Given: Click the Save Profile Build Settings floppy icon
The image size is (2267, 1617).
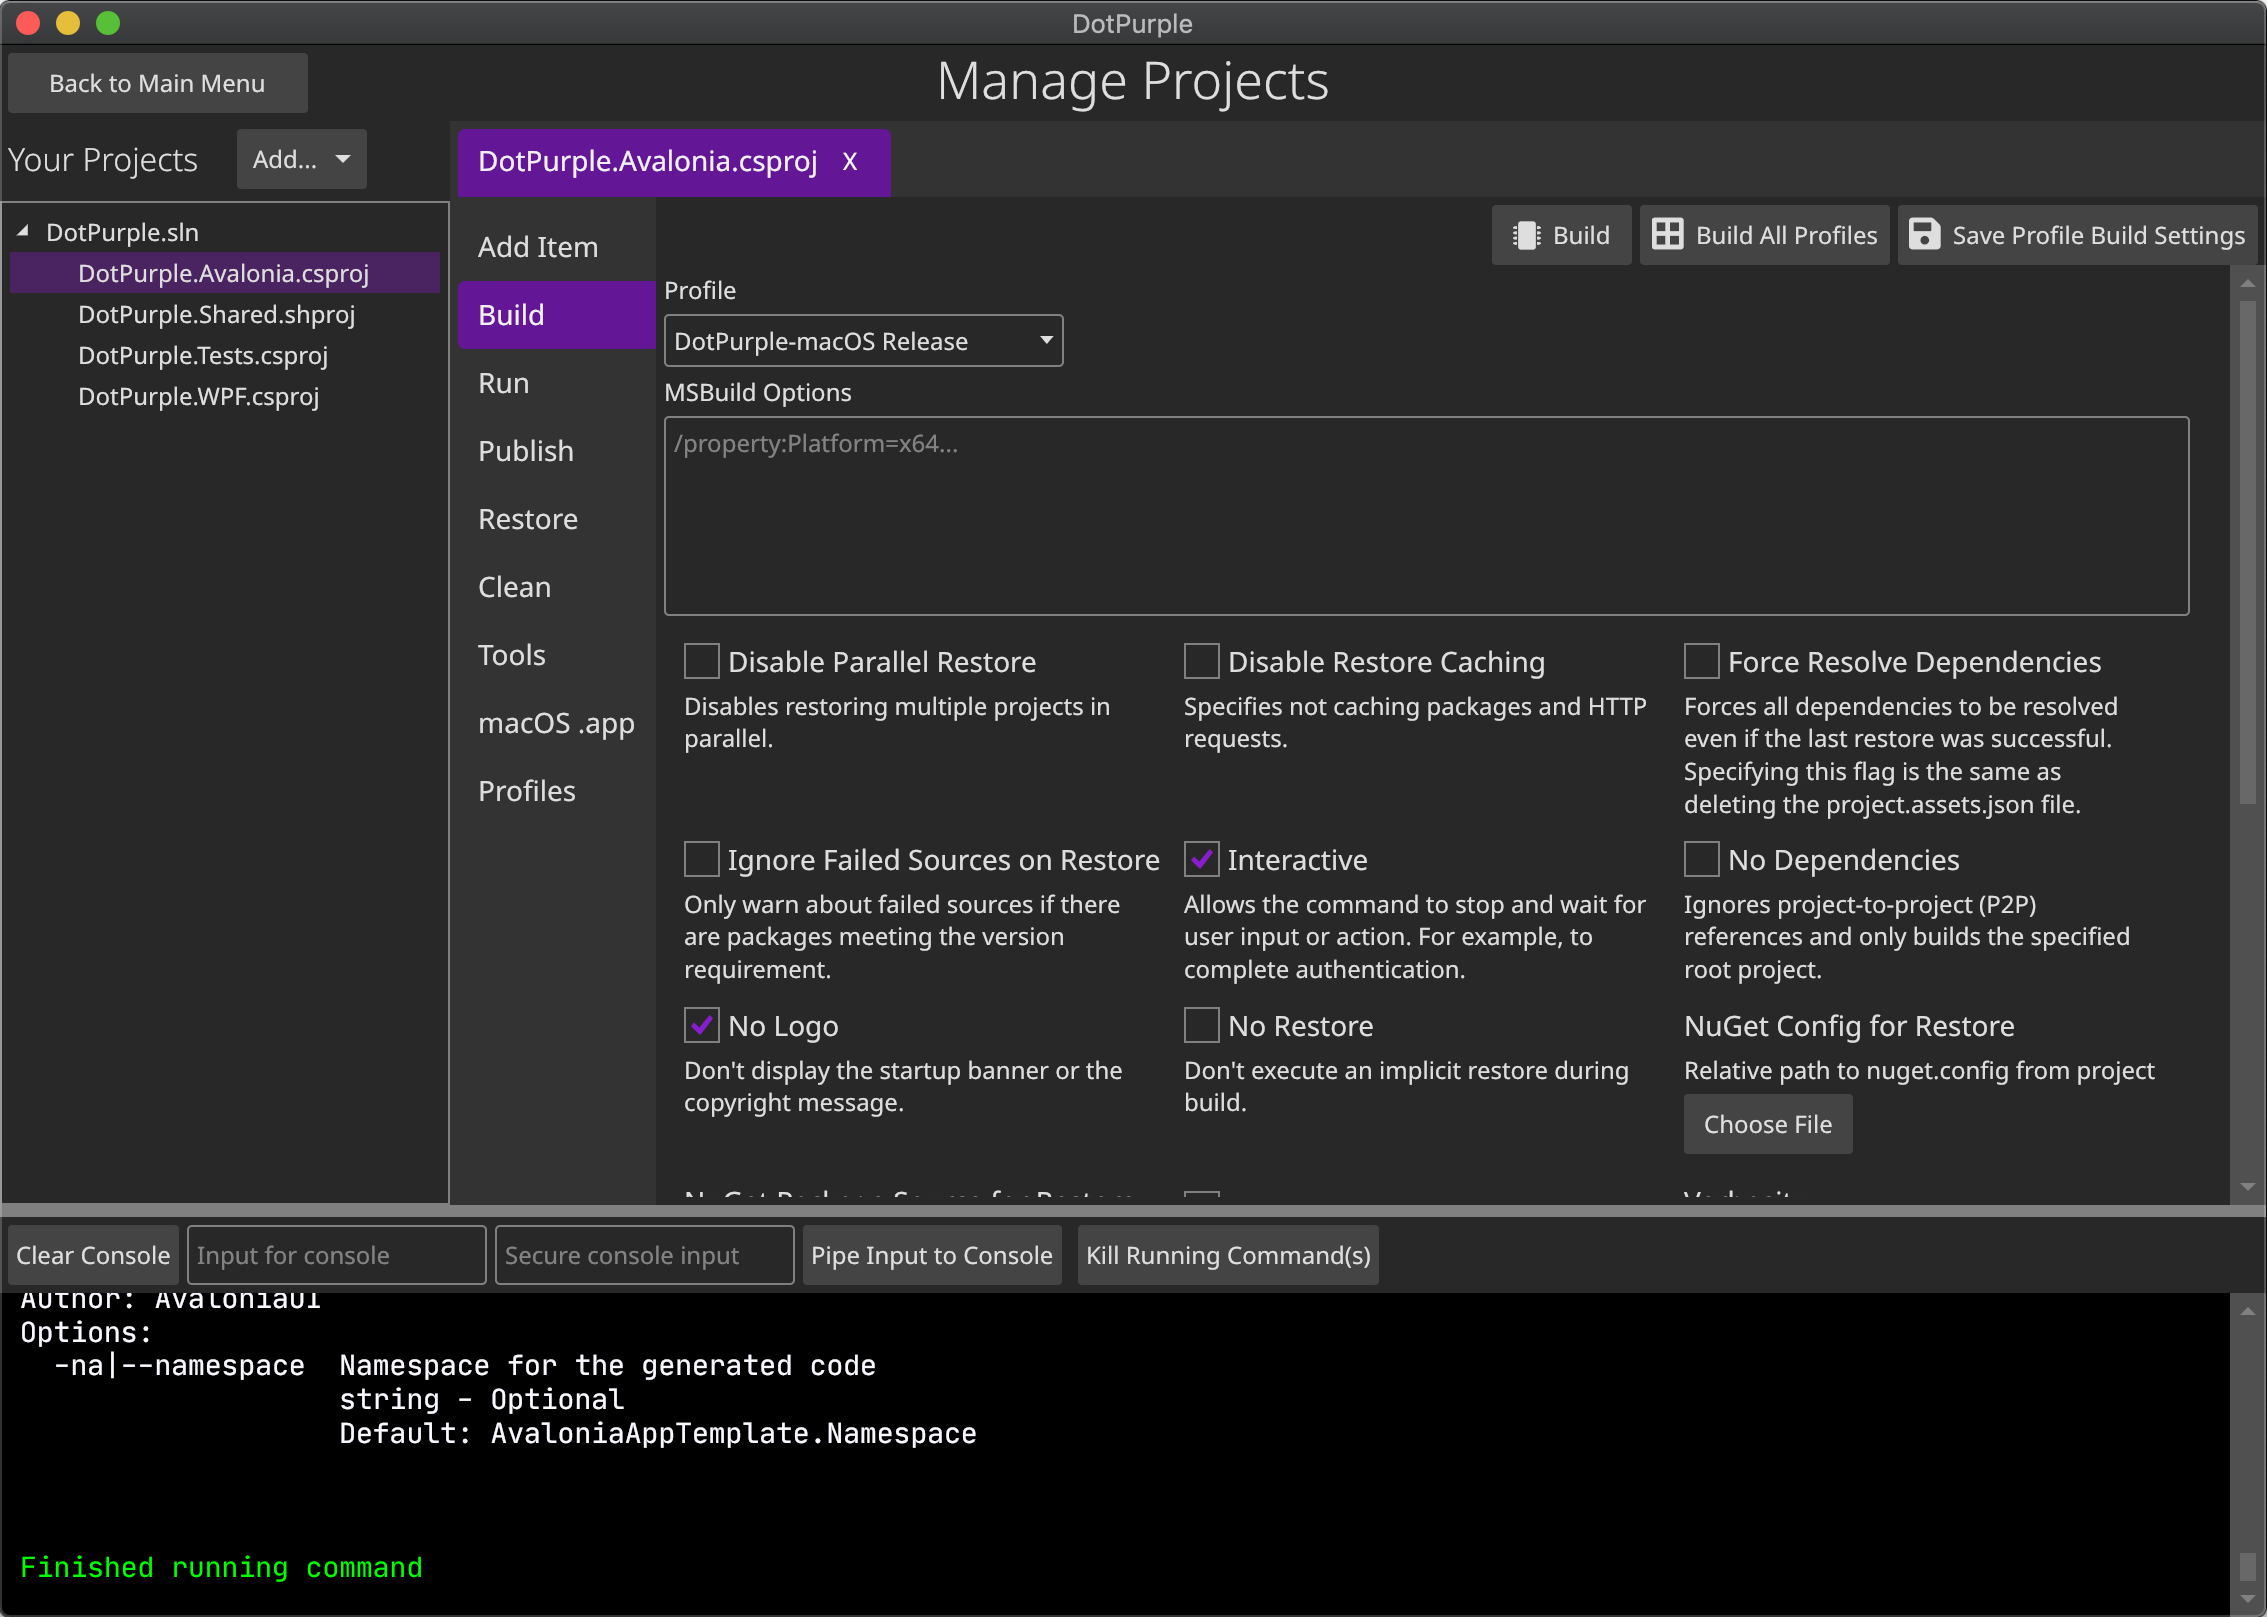Looking at the screenshot, I should (x=1924, y=235).
